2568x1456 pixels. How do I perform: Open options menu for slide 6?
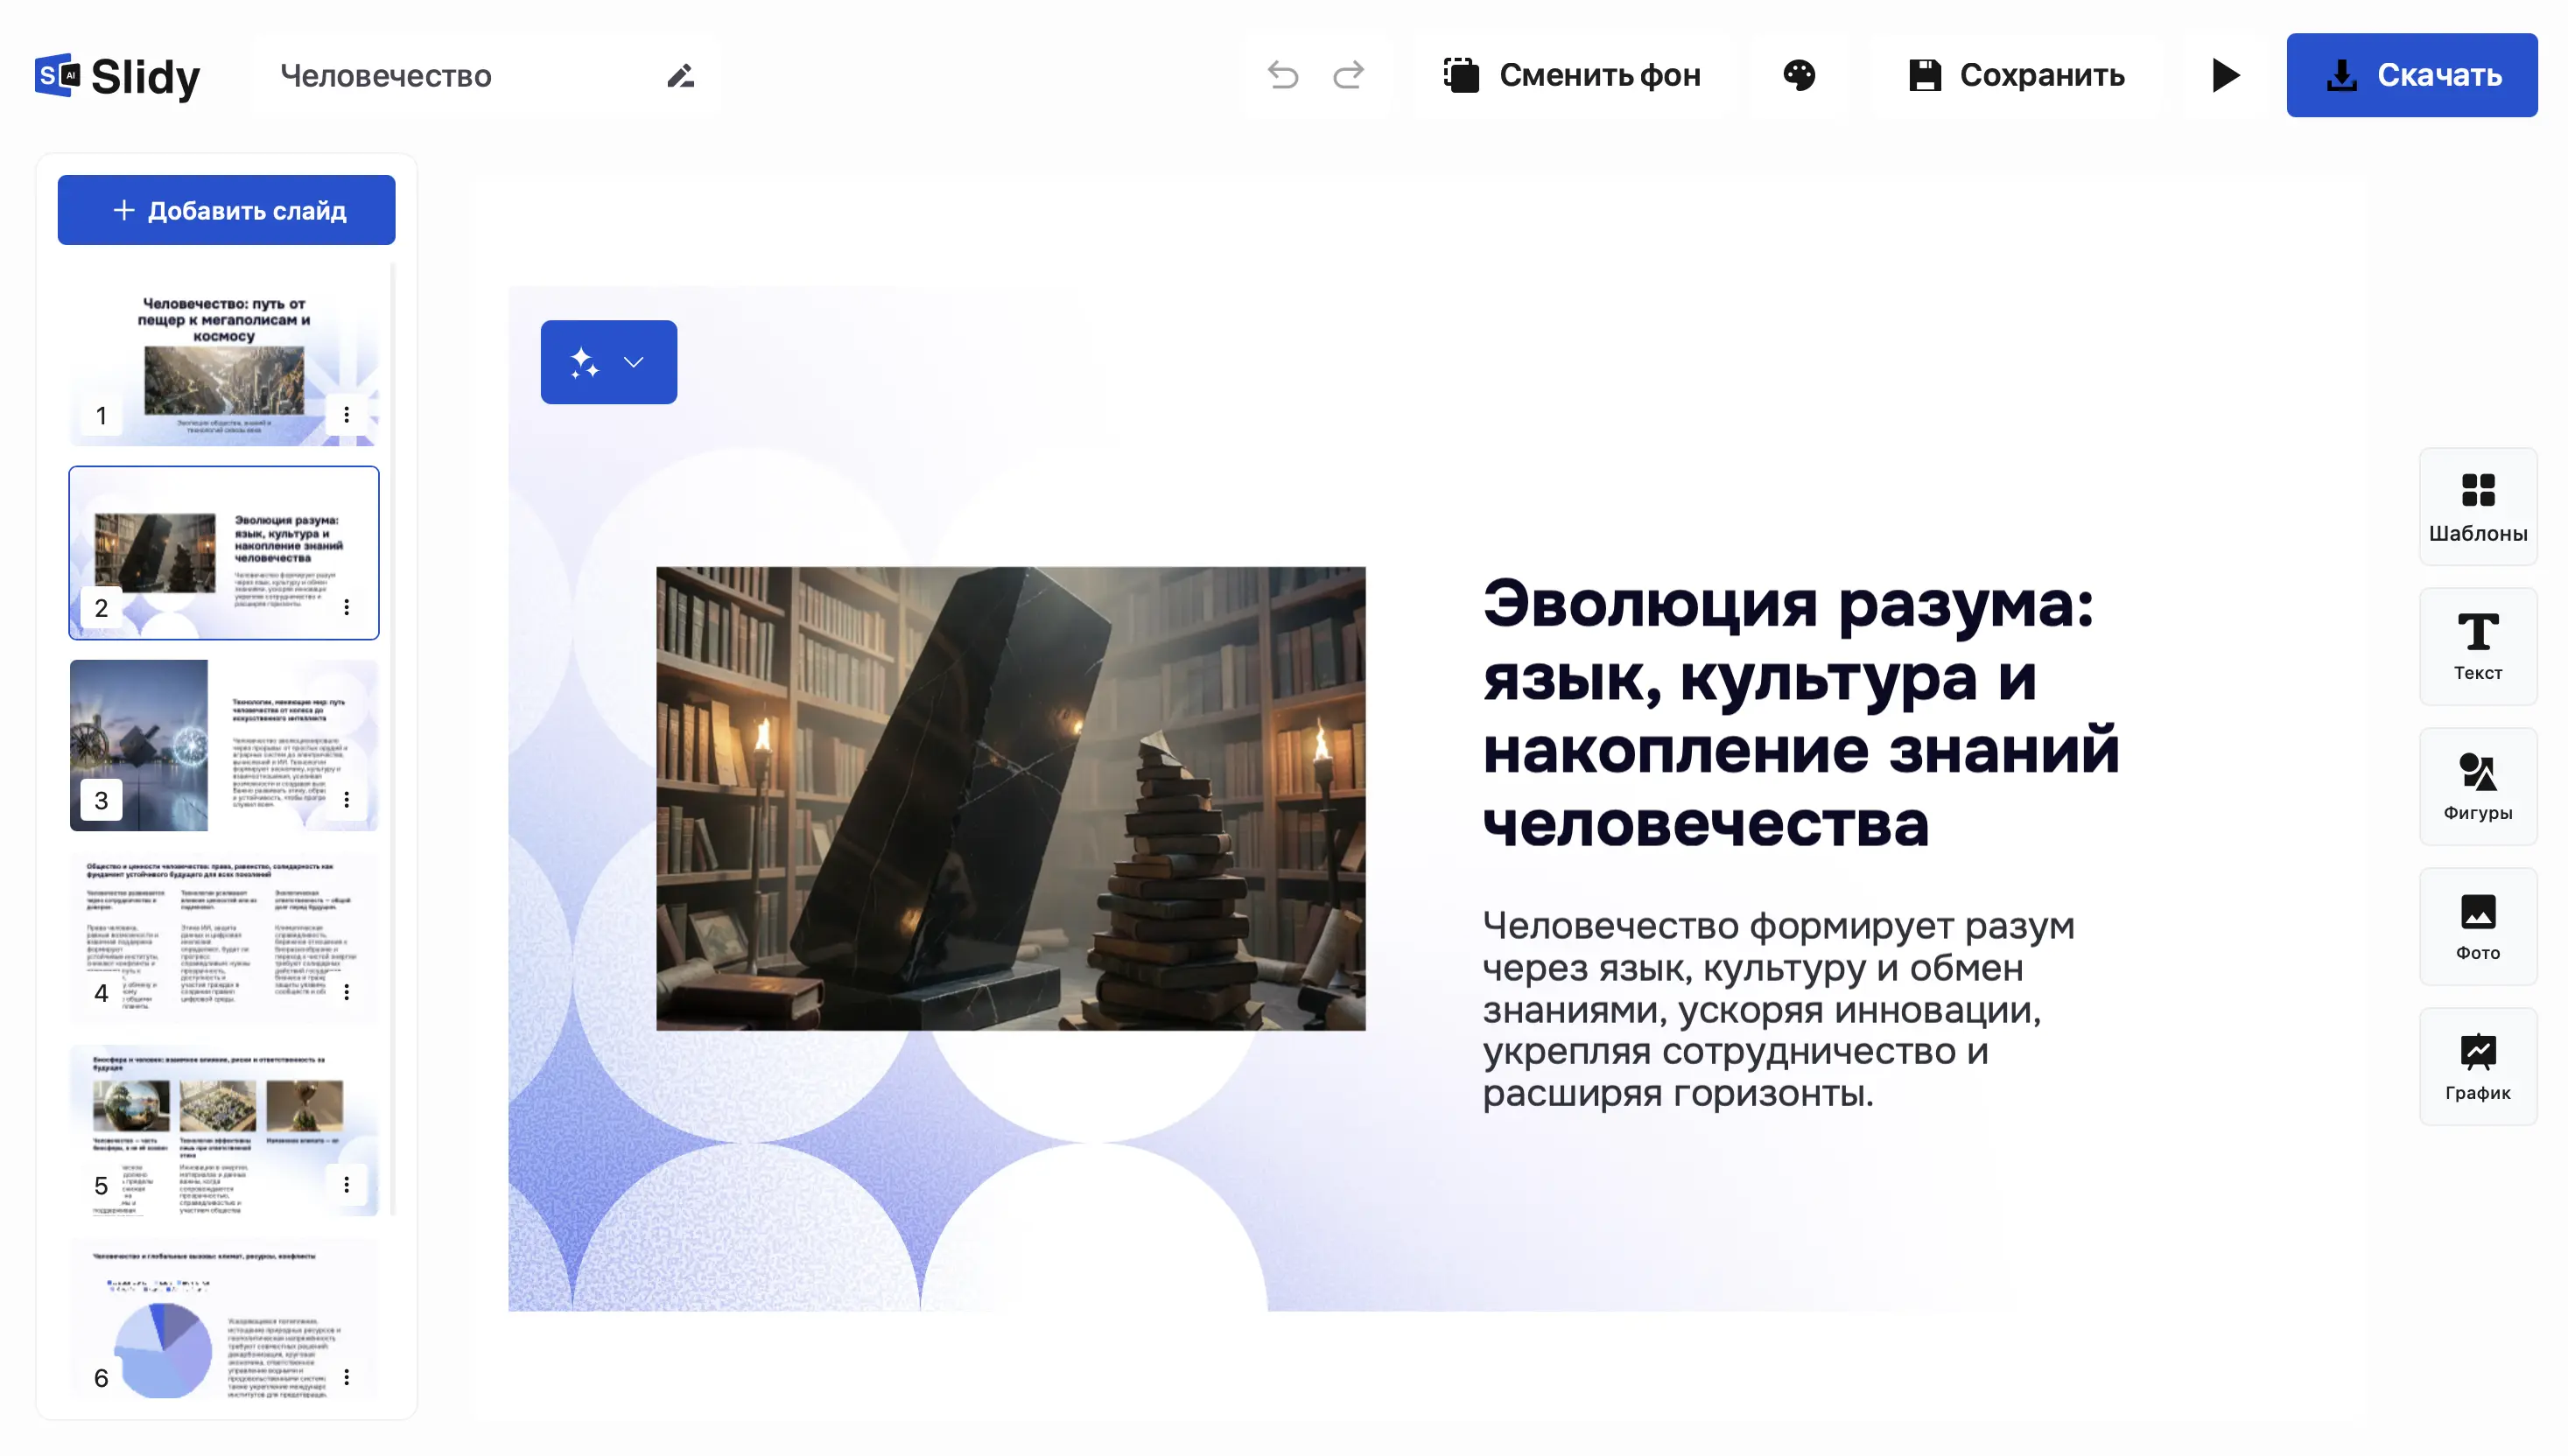pyautogui.click(x=347, y=1377)
